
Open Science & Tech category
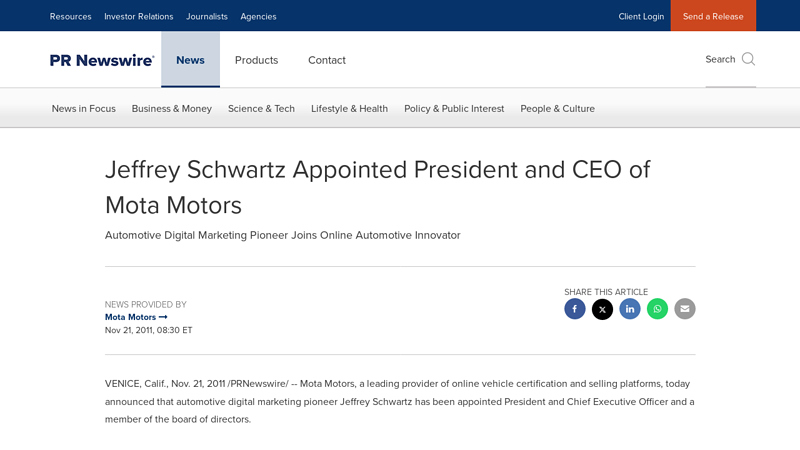(261, 109)
